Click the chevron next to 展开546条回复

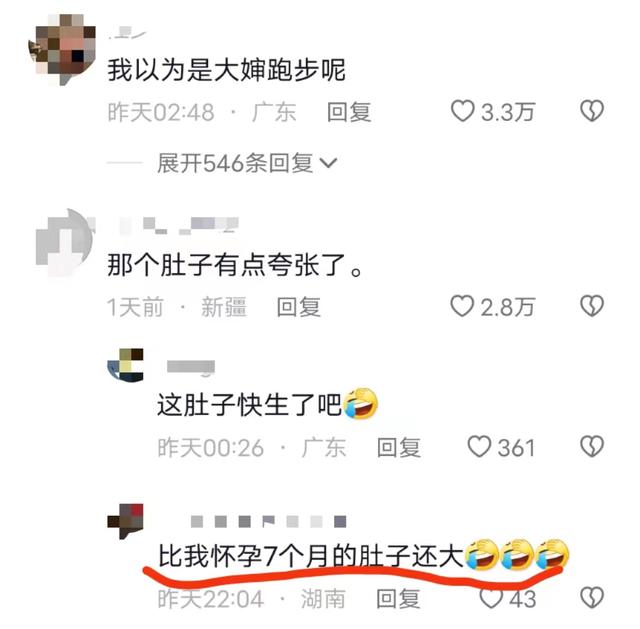point(328,163)
